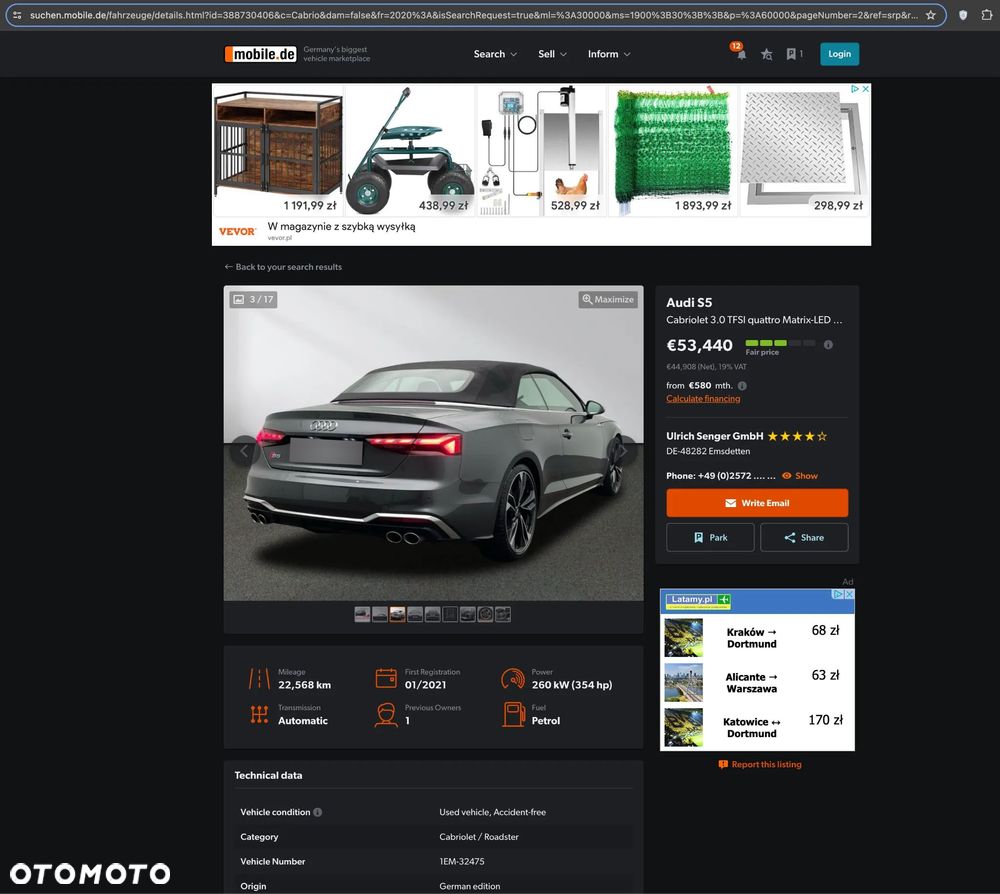Expand the Inform menu

(x=609, y=54)
